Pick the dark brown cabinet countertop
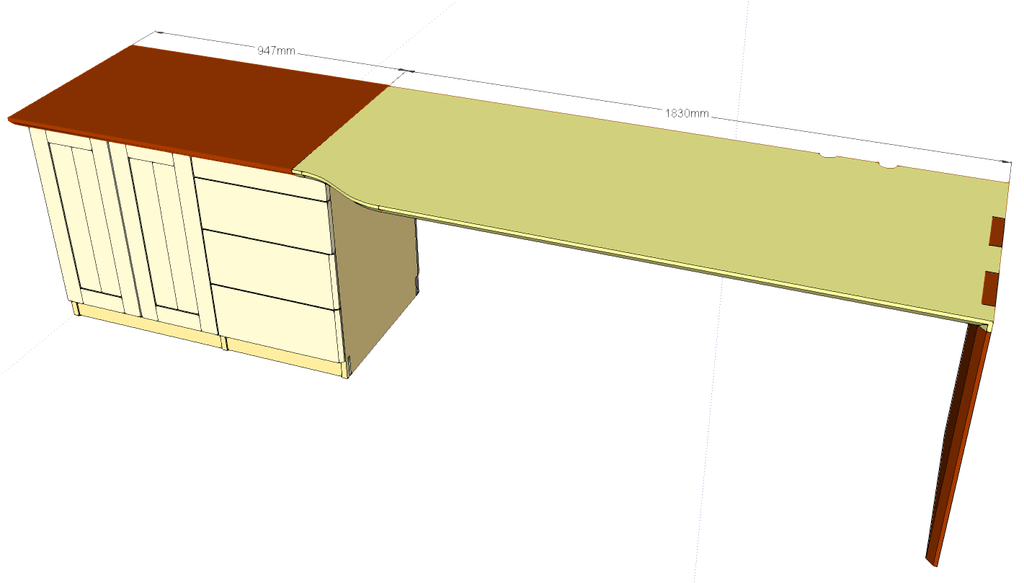Screen dimensions: 1024x583 pyautogui.click(x=199, y=109)
